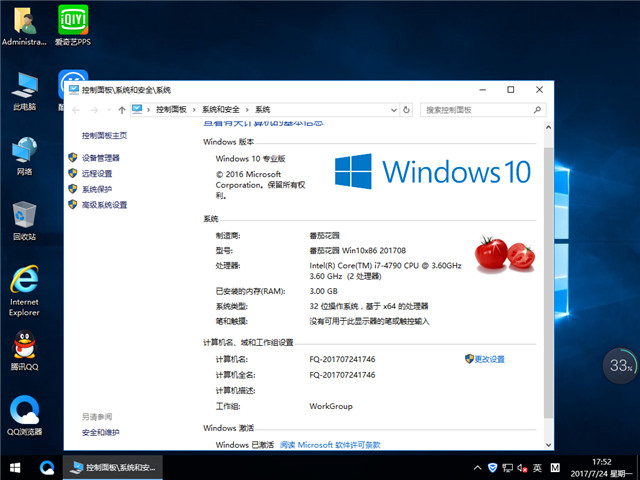Open address bar history dropdown
This screenshot has width=640, height=480.
(x=393, y=110)
